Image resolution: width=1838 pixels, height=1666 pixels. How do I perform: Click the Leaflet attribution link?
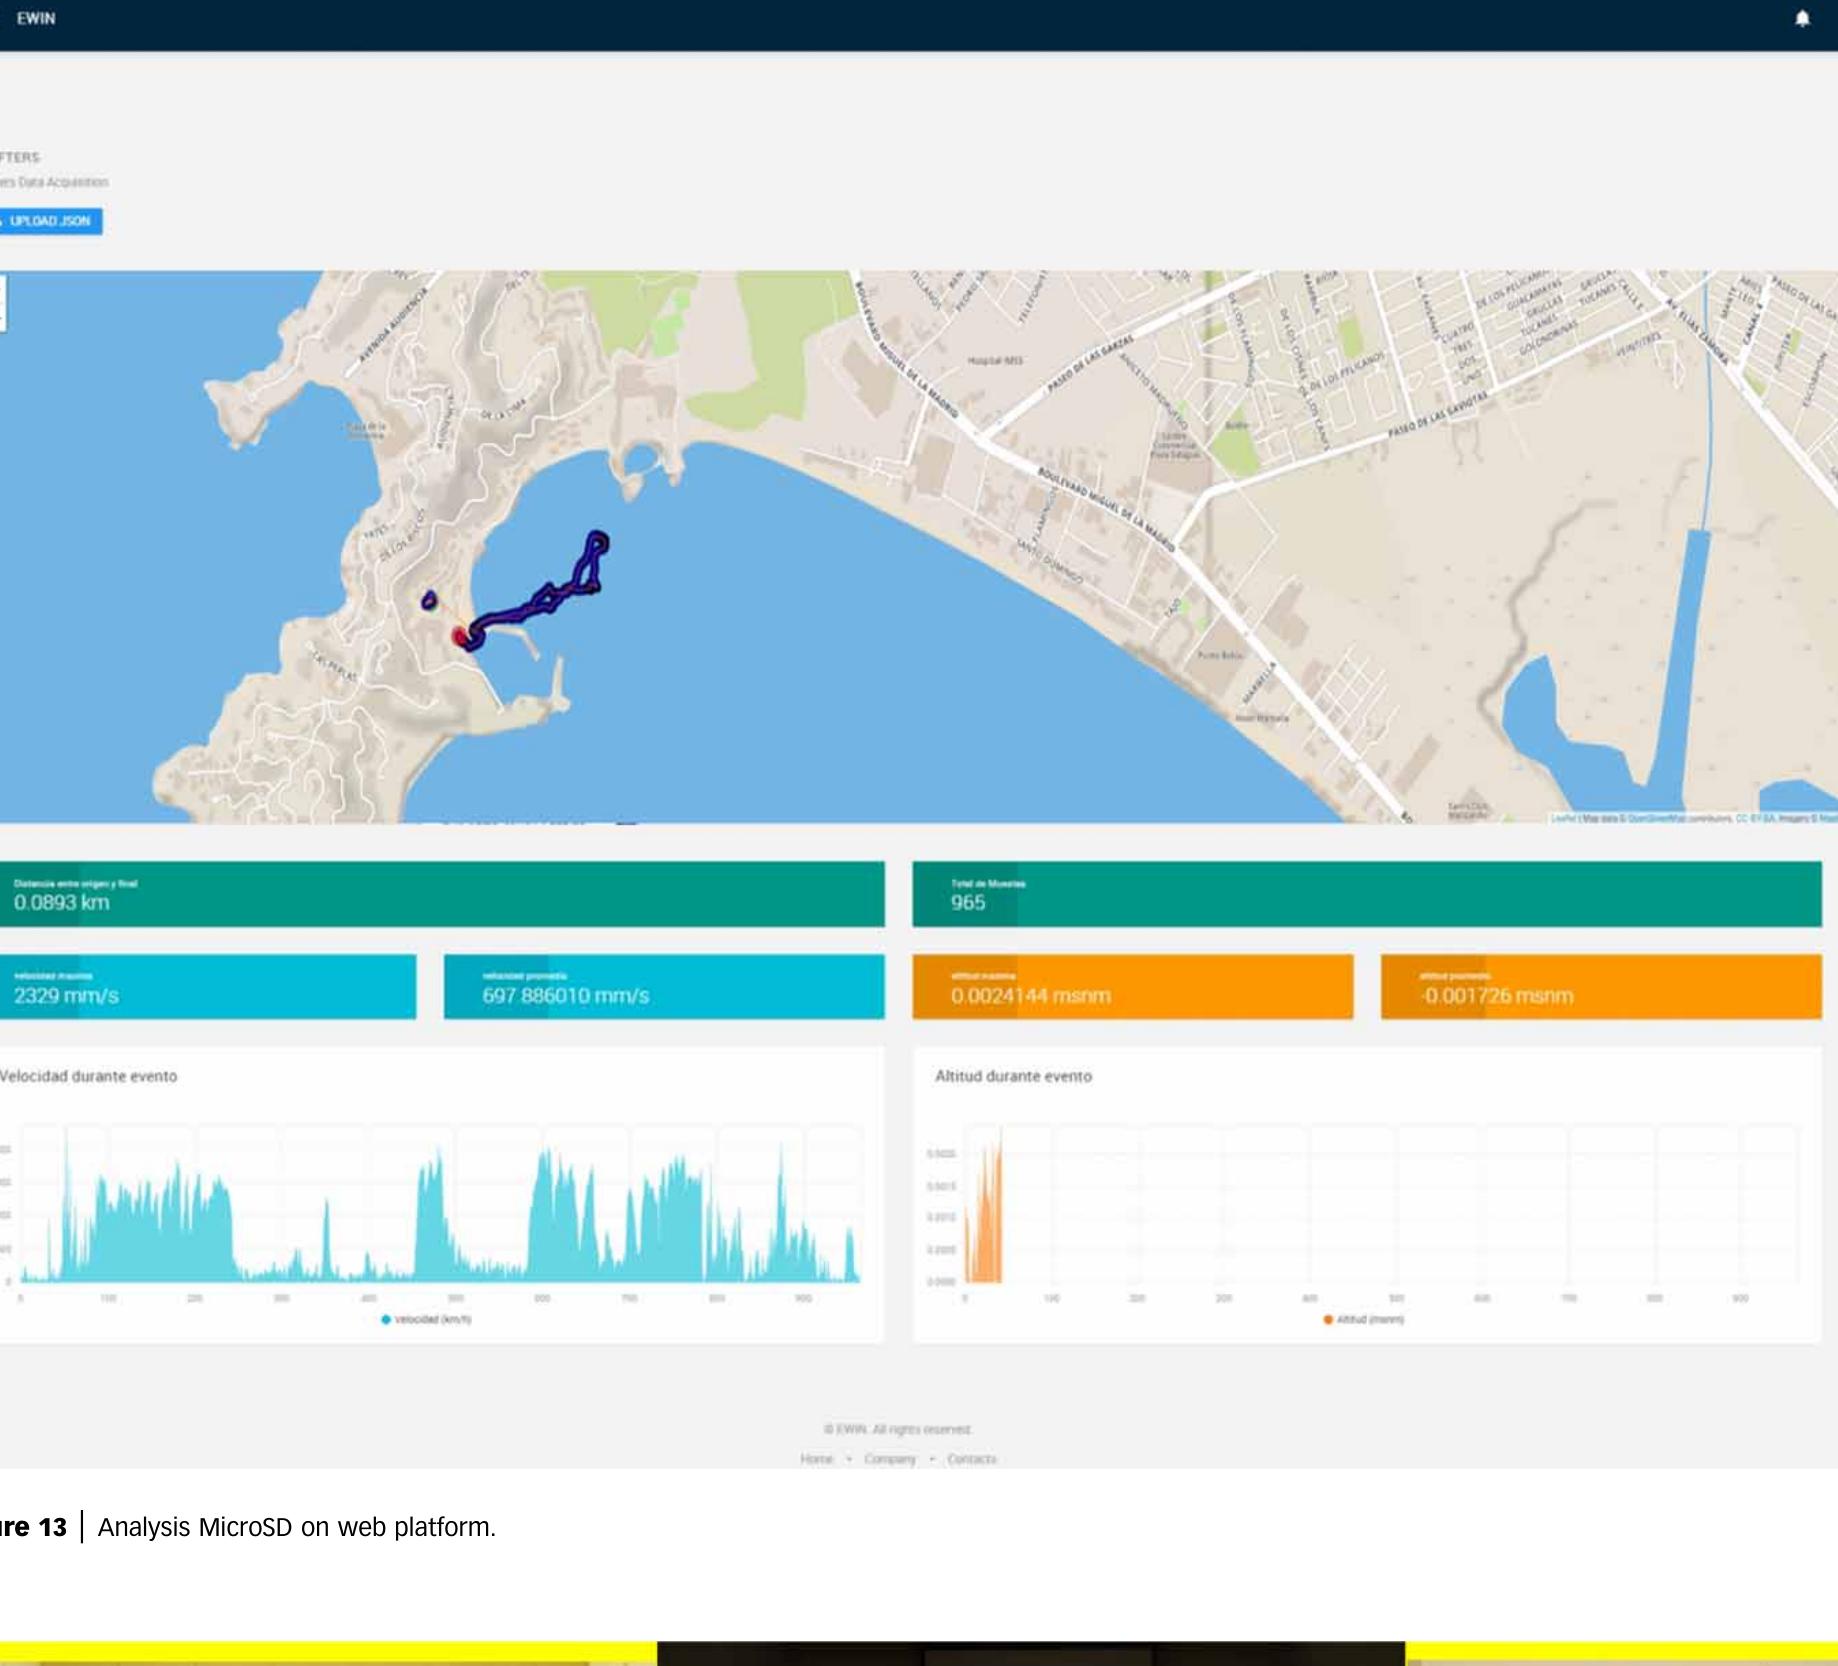tap(1563, 819)
